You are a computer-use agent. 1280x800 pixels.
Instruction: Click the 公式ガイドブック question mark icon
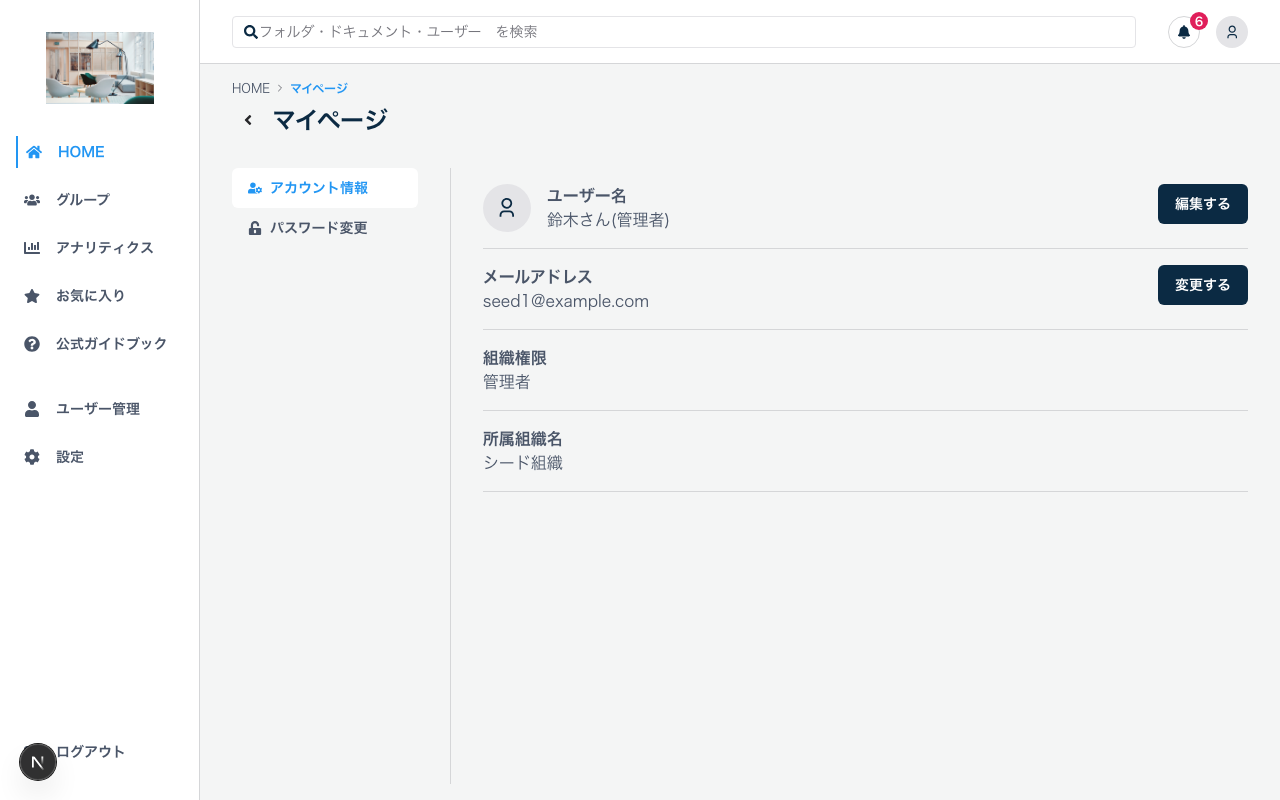pyautogui.click(x=33, y=344)
